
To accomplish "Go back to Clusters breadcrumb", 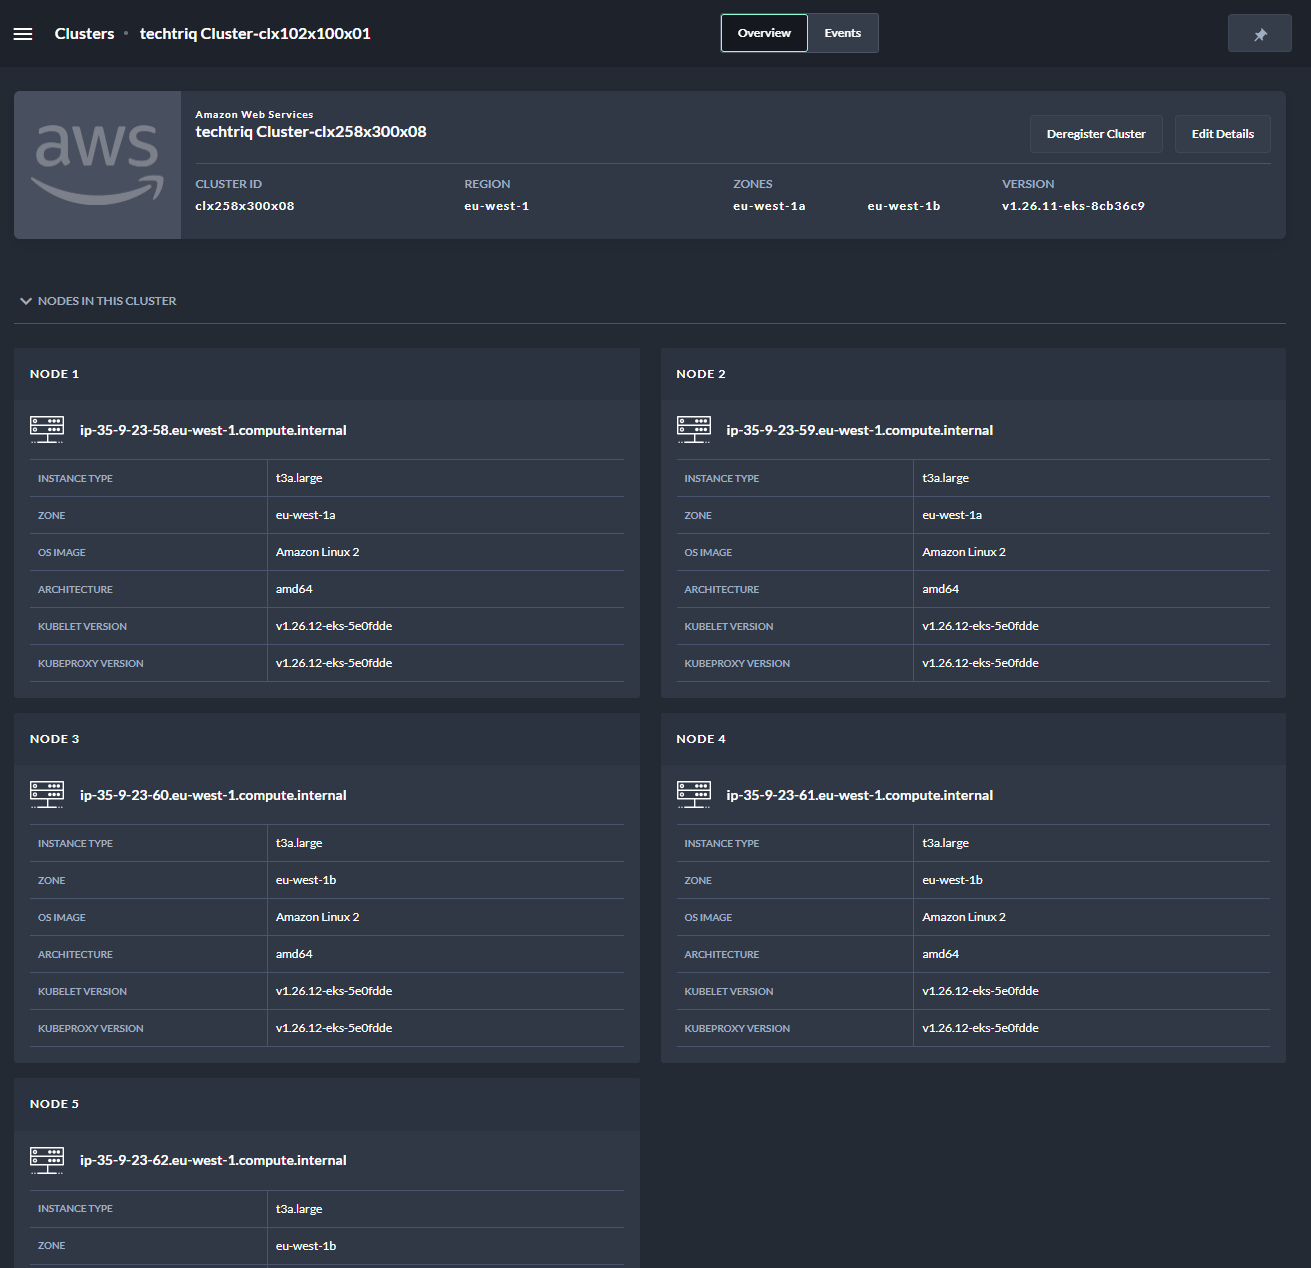I will tap(84, 34).
